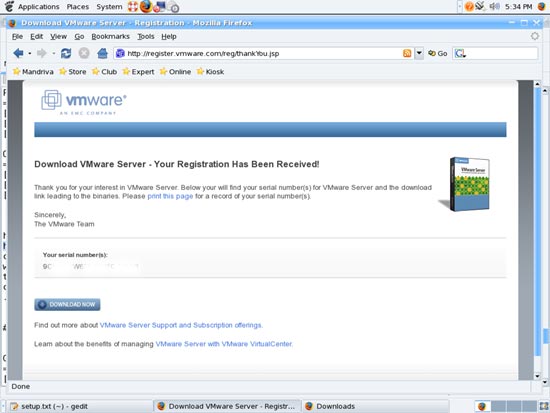Screen dimensions: 550x413
Task: Open the Store bookmark
Action: click(73, 72)
